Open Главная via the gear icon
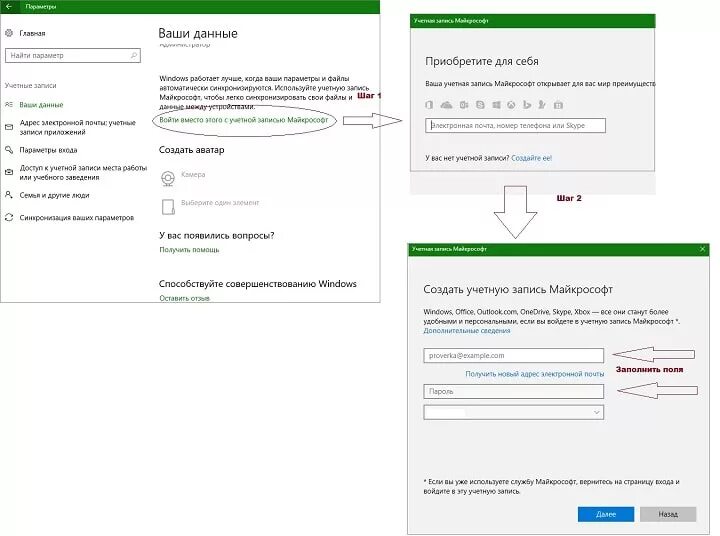The width and height of the screenshot is (720, 536). 9,33
